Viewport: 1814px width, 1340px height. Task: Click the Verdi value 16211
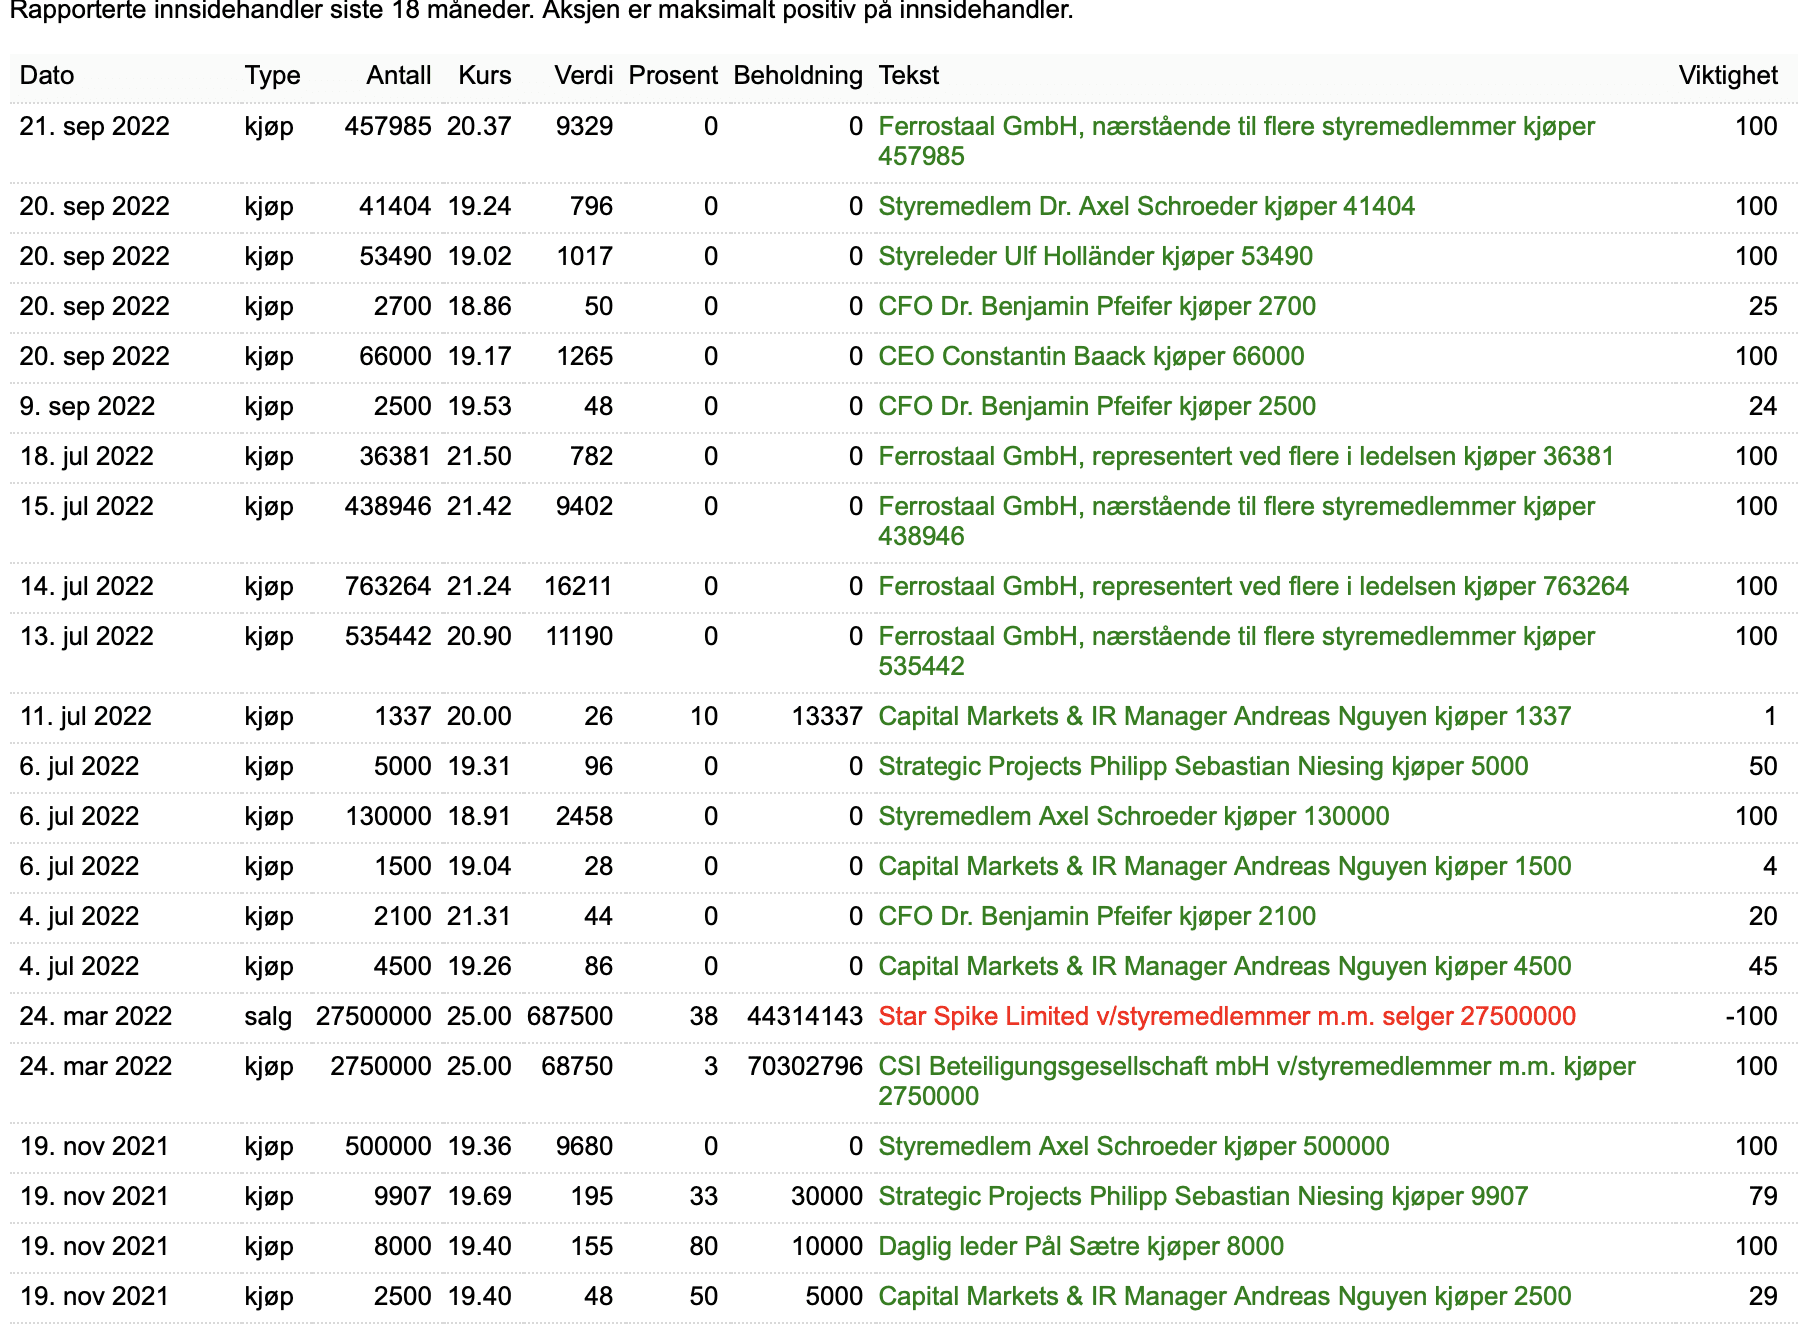(x=578, y=587)
